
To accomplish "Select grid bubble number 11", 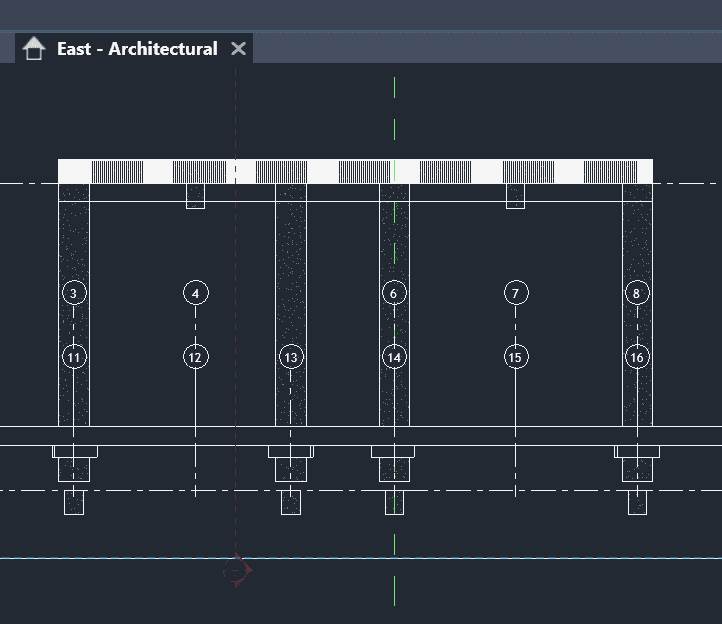I will pos(73,357).
